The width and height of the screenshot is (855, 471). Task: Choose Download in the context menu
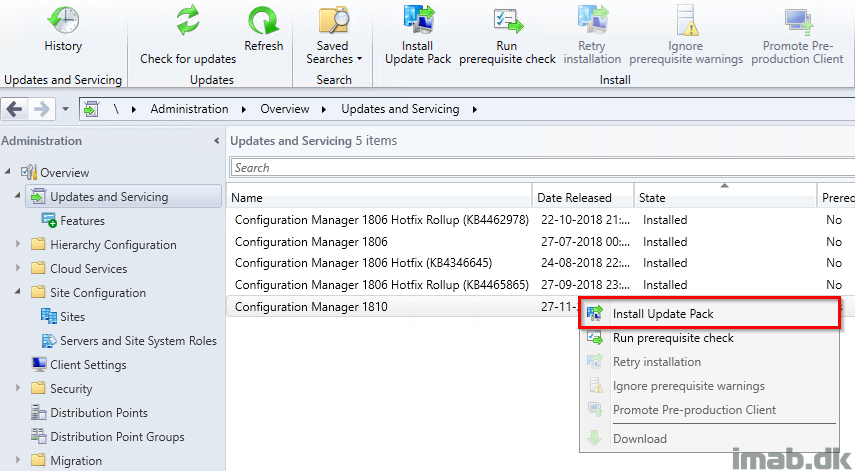coord(709,438)
